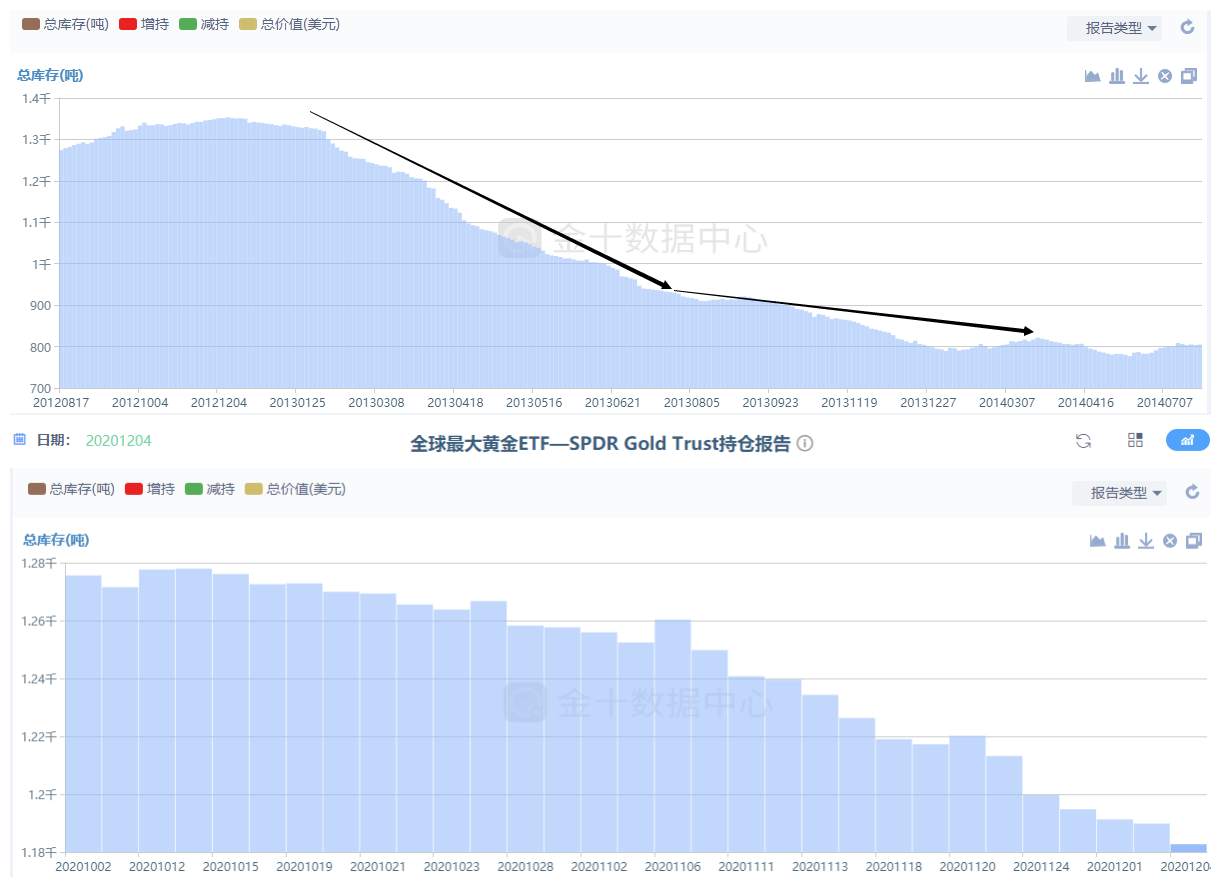Screen dimensions: 1221x887
Task: Toggle 增持 legend in lower chart
Action: 150,489
